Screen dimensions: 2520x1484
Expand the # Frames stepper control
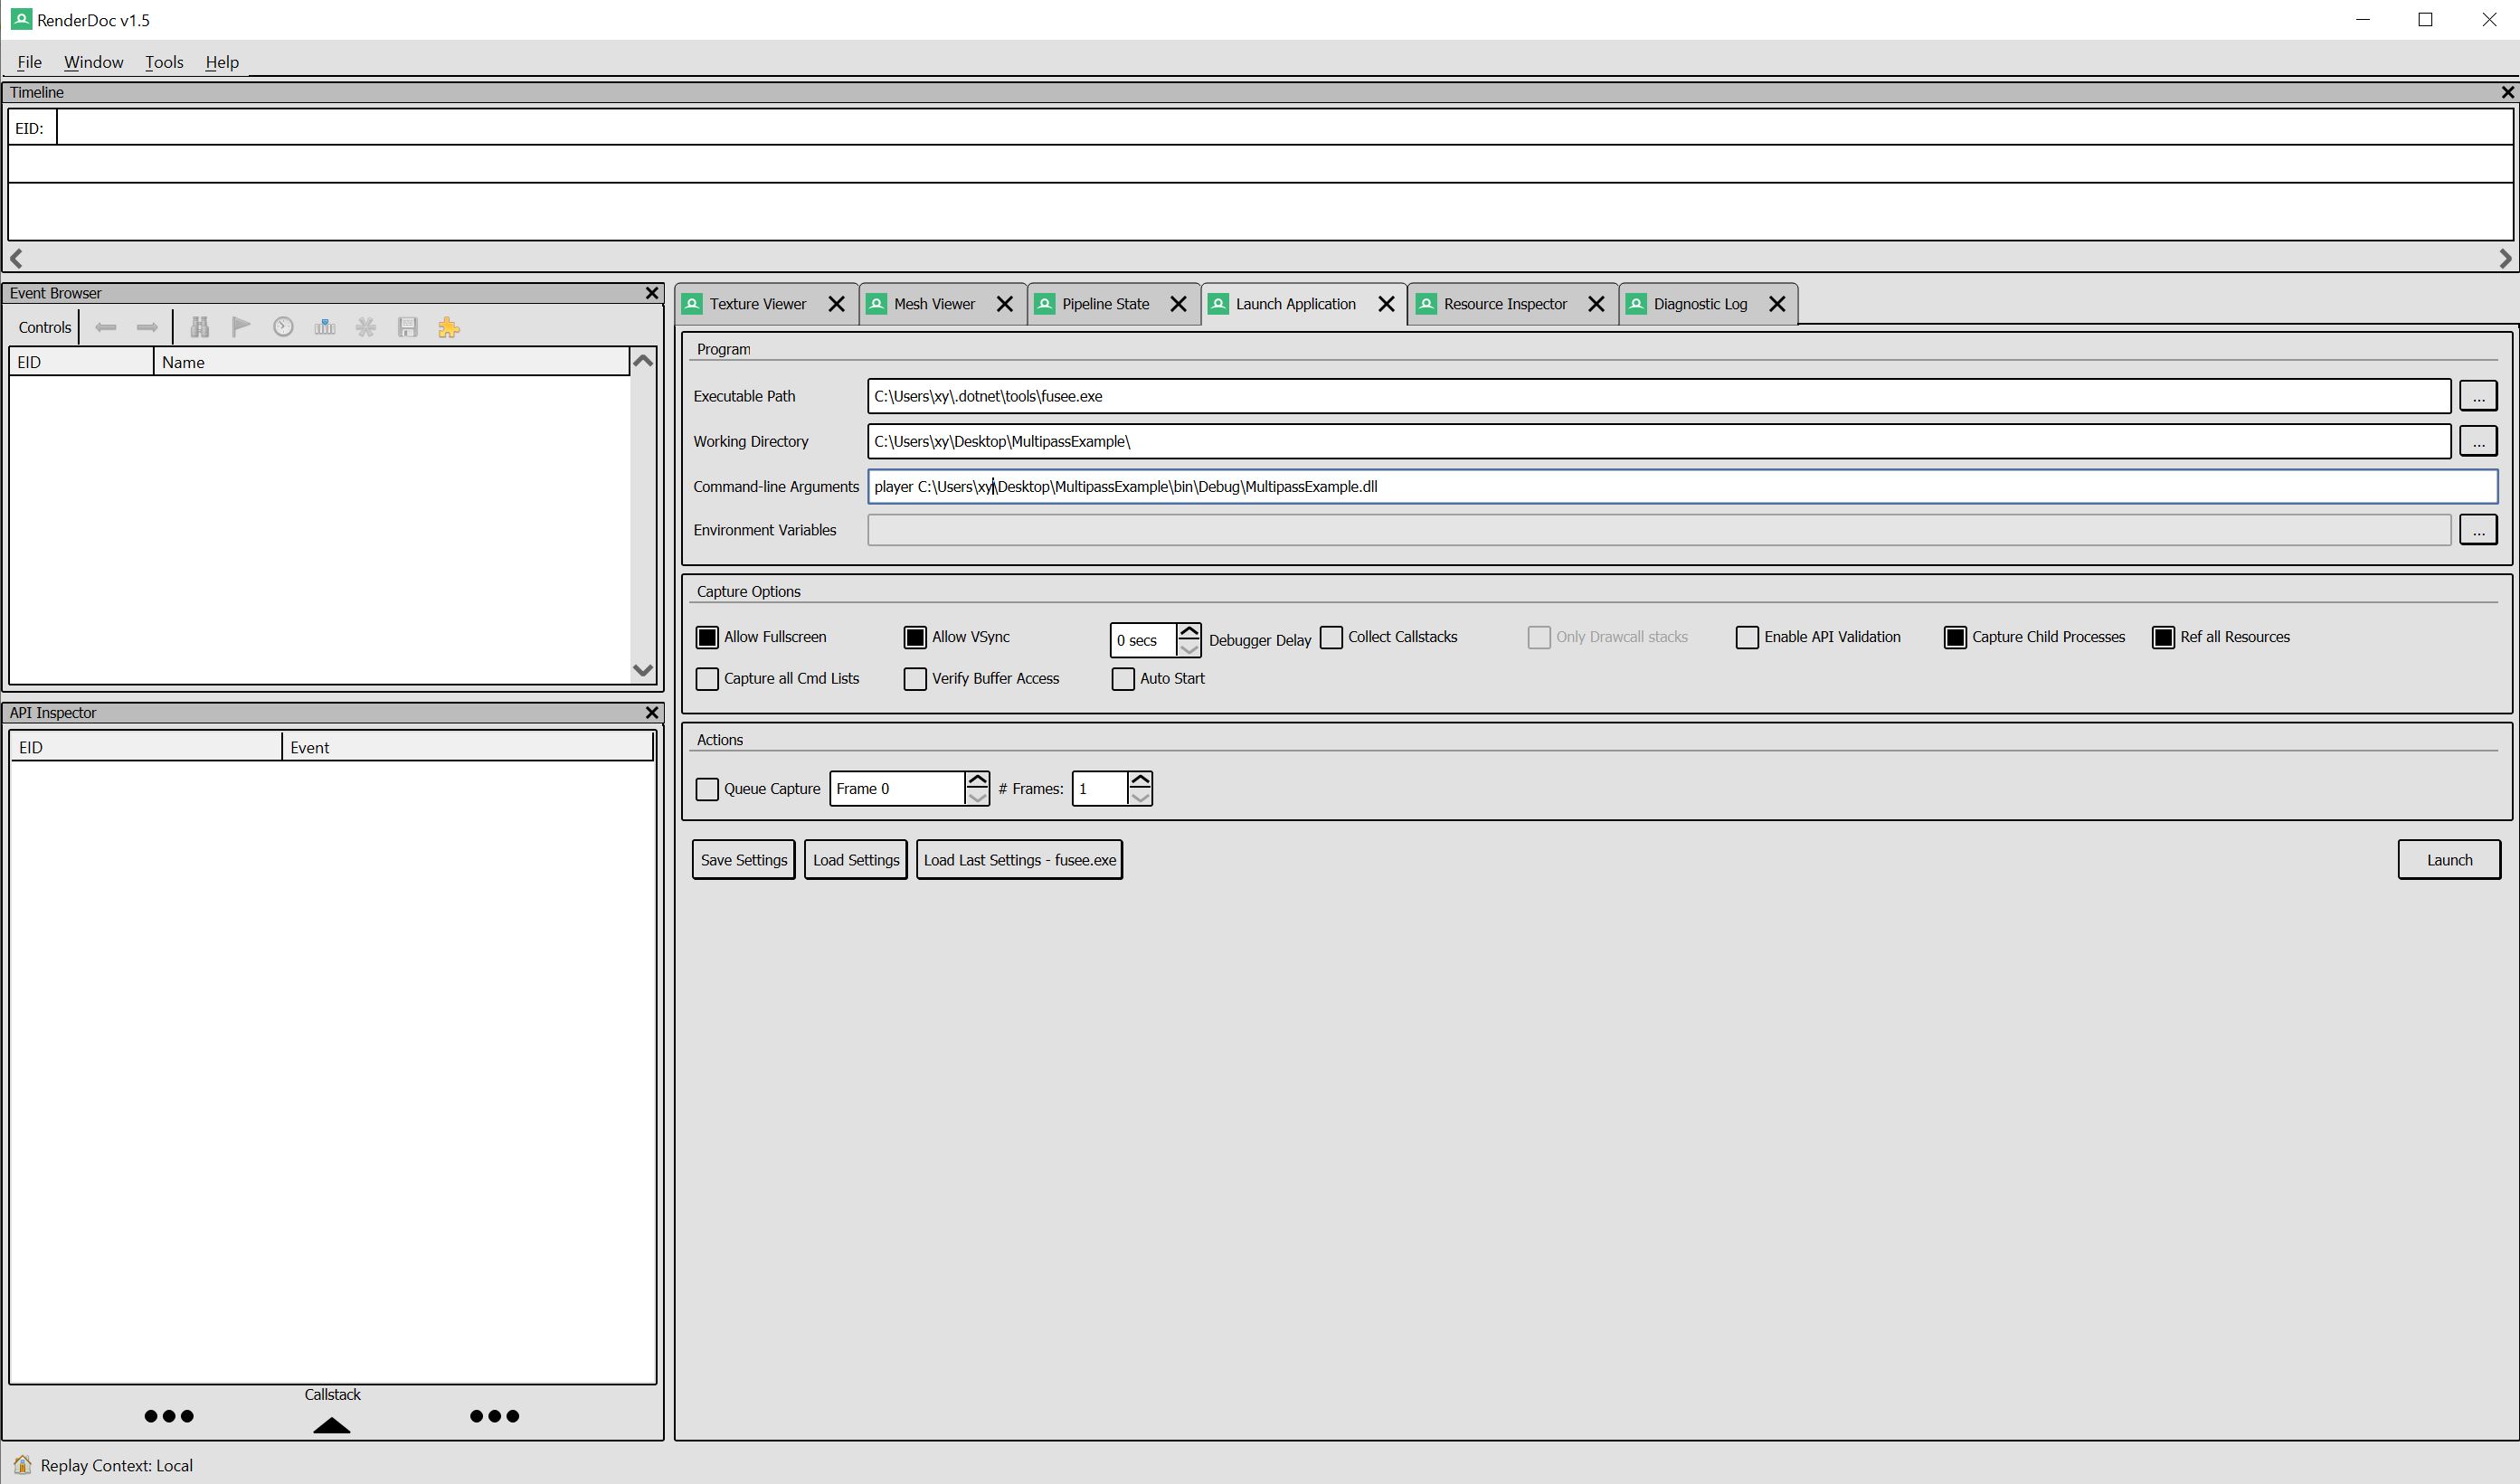click(x=1138, y=780)
